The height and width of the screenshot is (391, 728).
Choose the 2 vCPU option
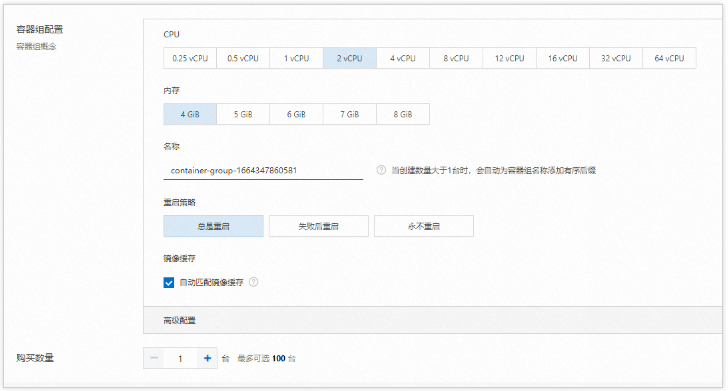[x=350, y=59]
